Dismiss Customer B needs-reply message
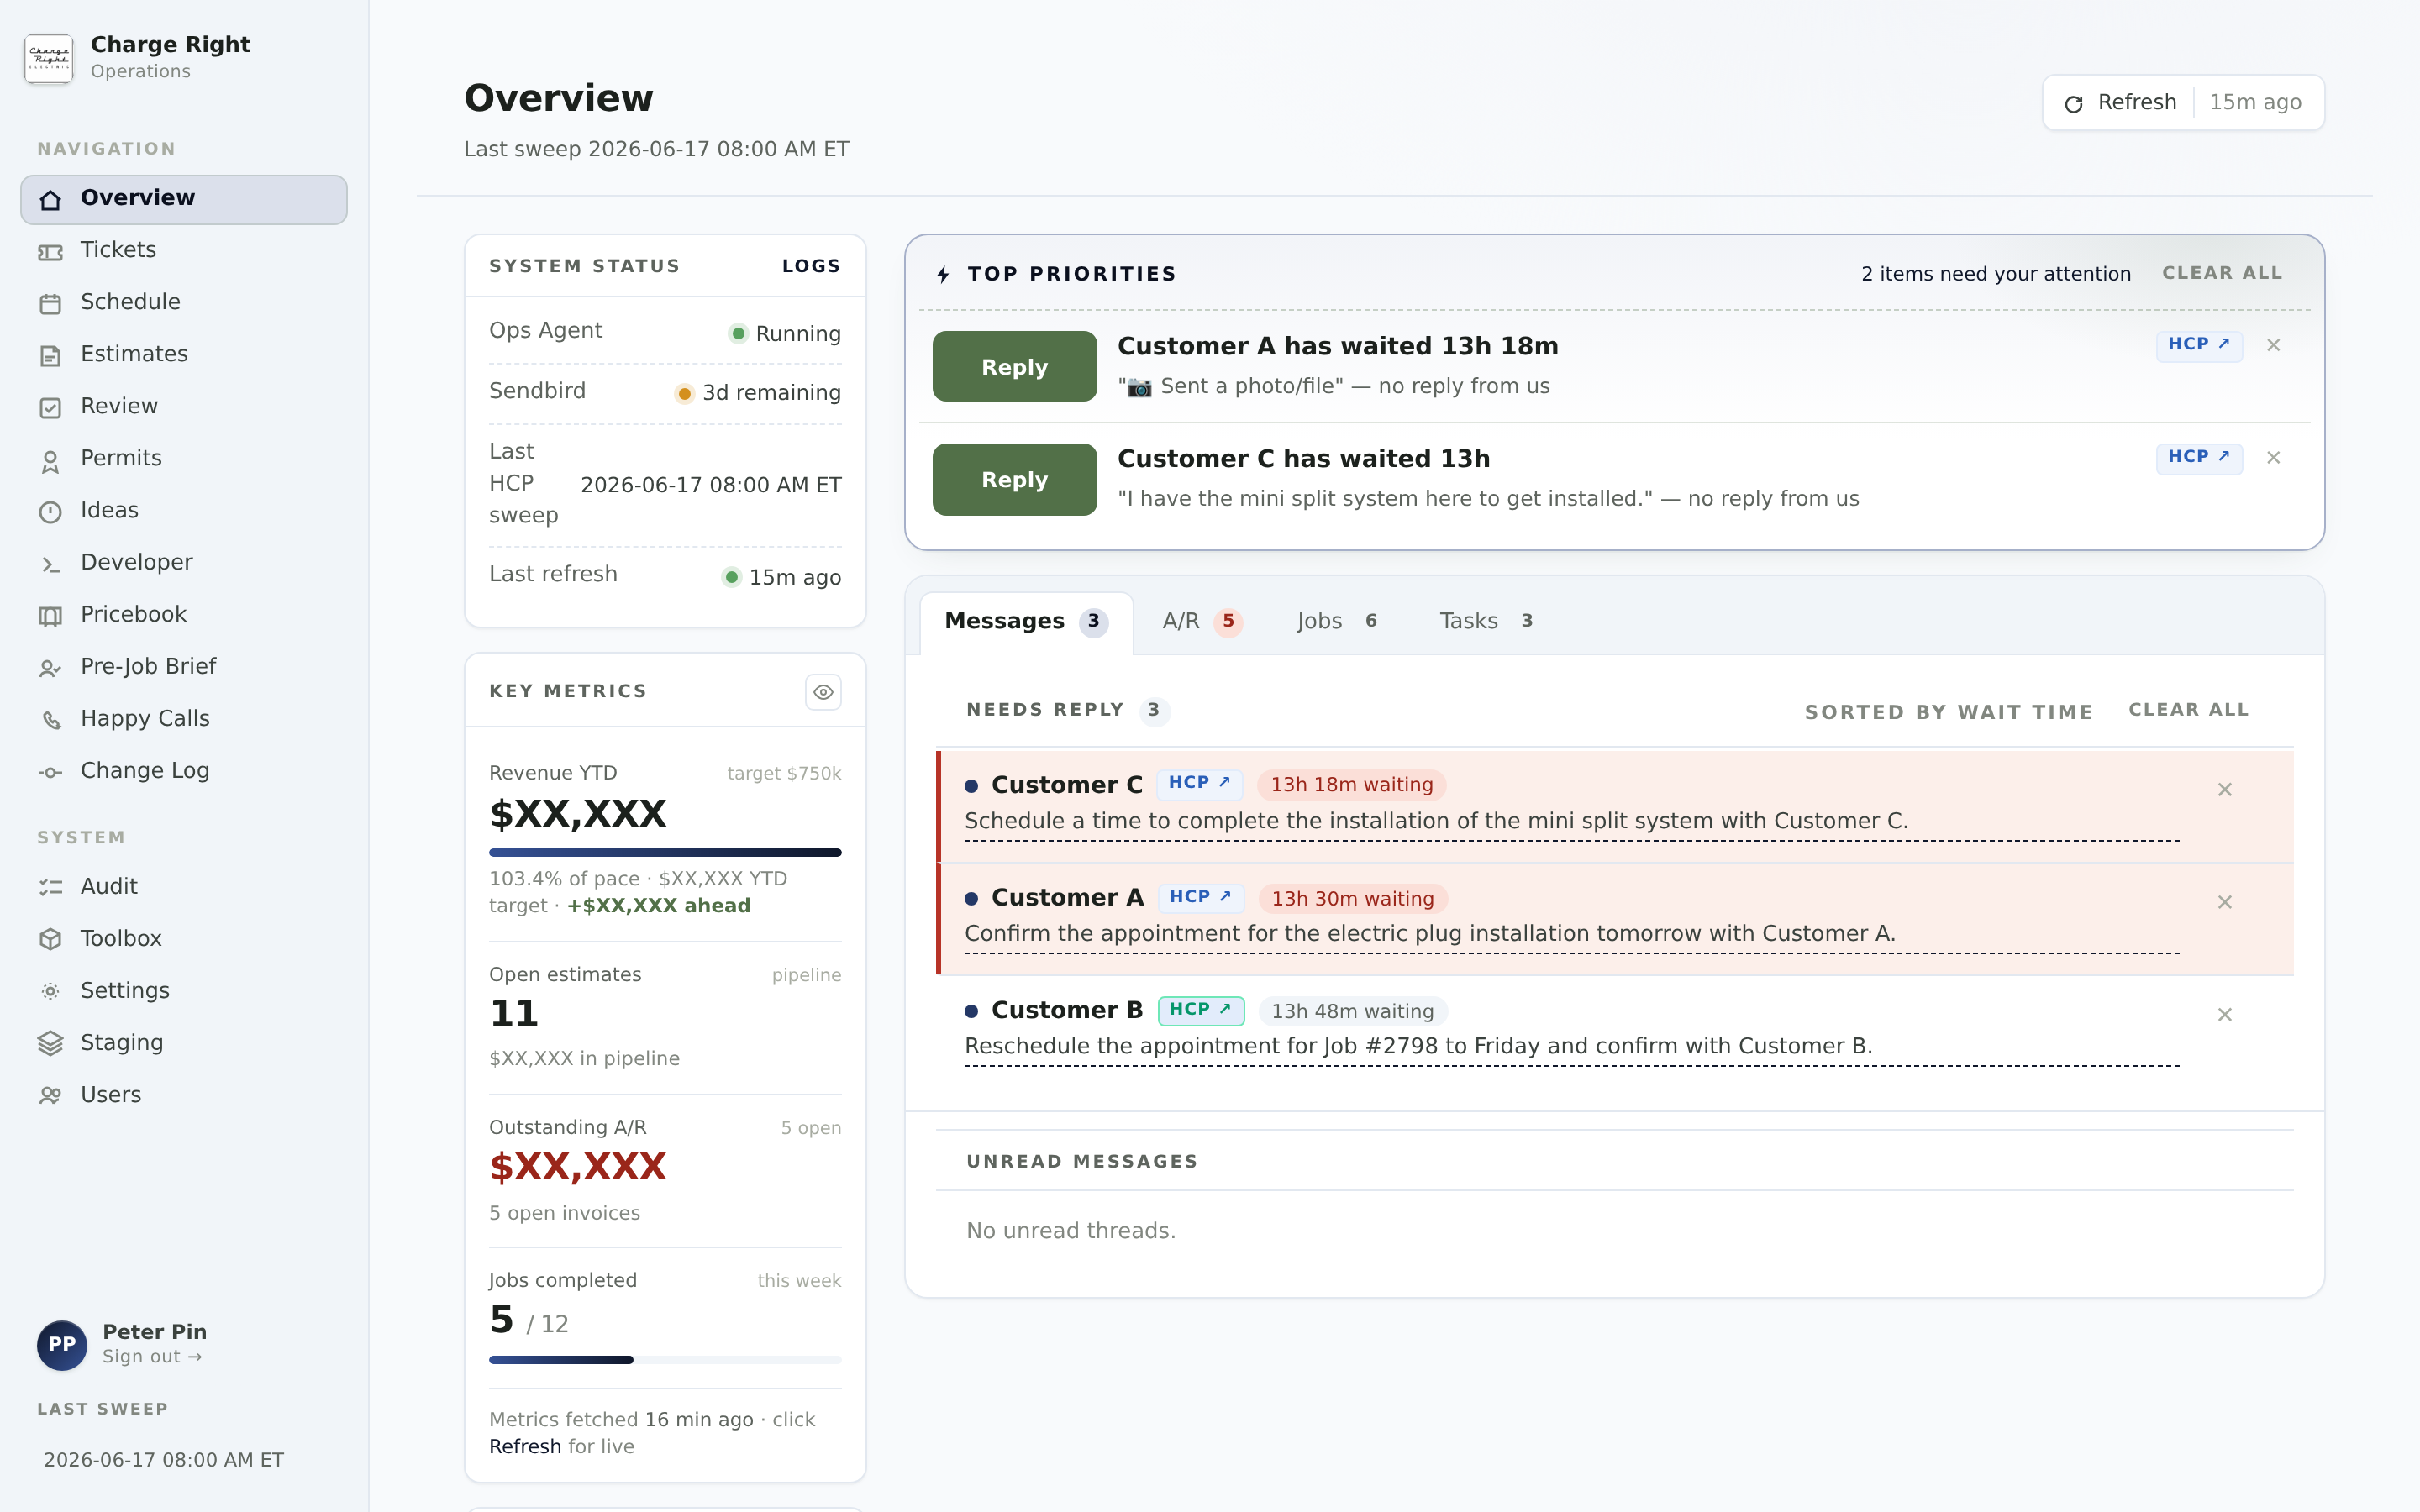The image size is (2420, 1512). tap(2225, 1014)
